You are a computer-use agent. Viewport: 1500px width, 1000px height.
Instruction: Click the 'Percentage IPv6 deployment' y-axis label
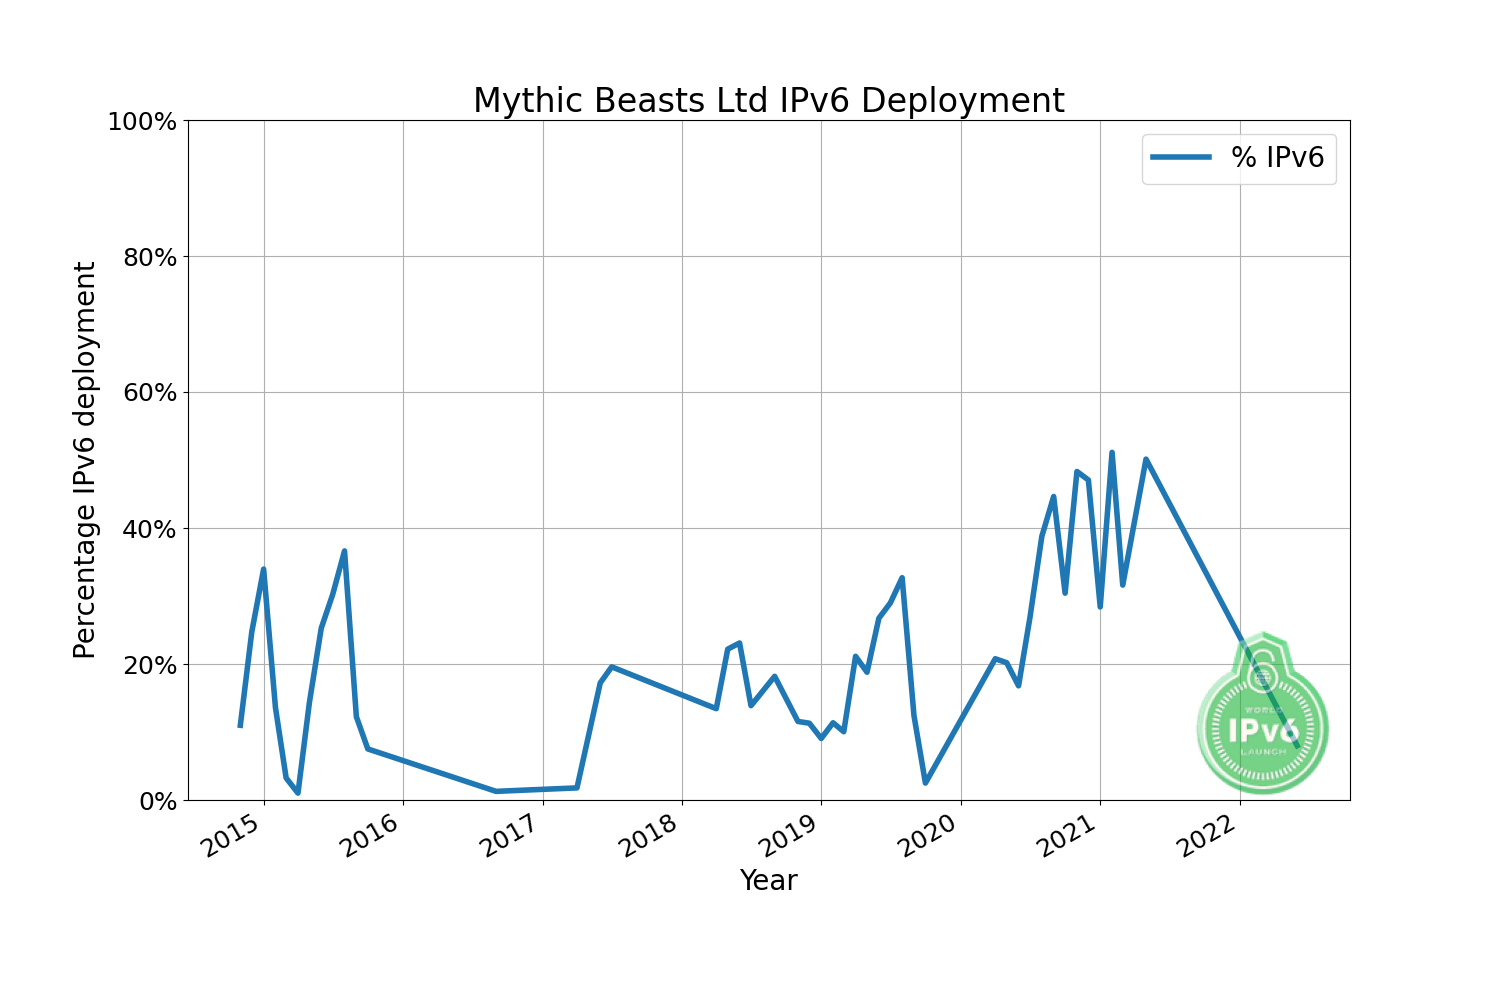point(85,460)
